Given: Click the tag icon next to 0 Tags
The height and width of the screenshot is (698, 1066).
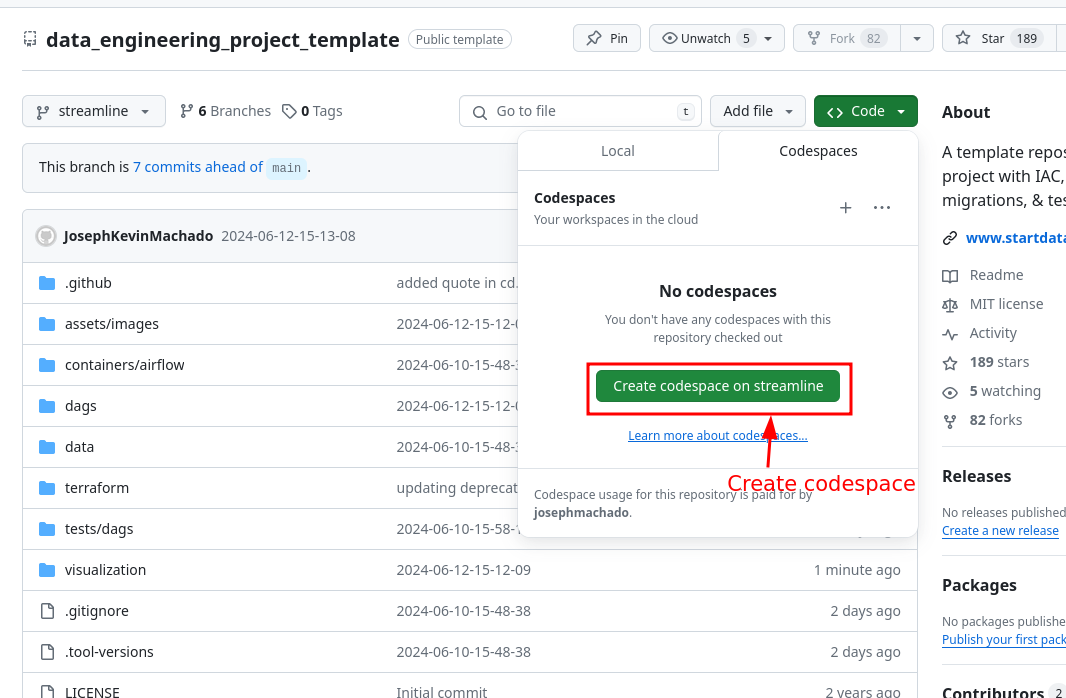Looking at the screenshot, I should [x=289, y=110].
